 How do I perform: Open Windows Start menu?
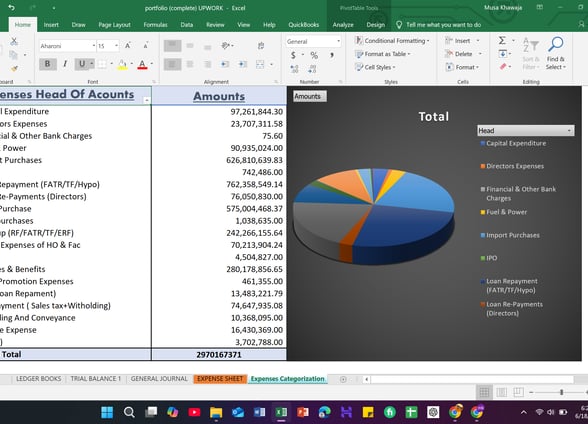[x=107, y=412]
